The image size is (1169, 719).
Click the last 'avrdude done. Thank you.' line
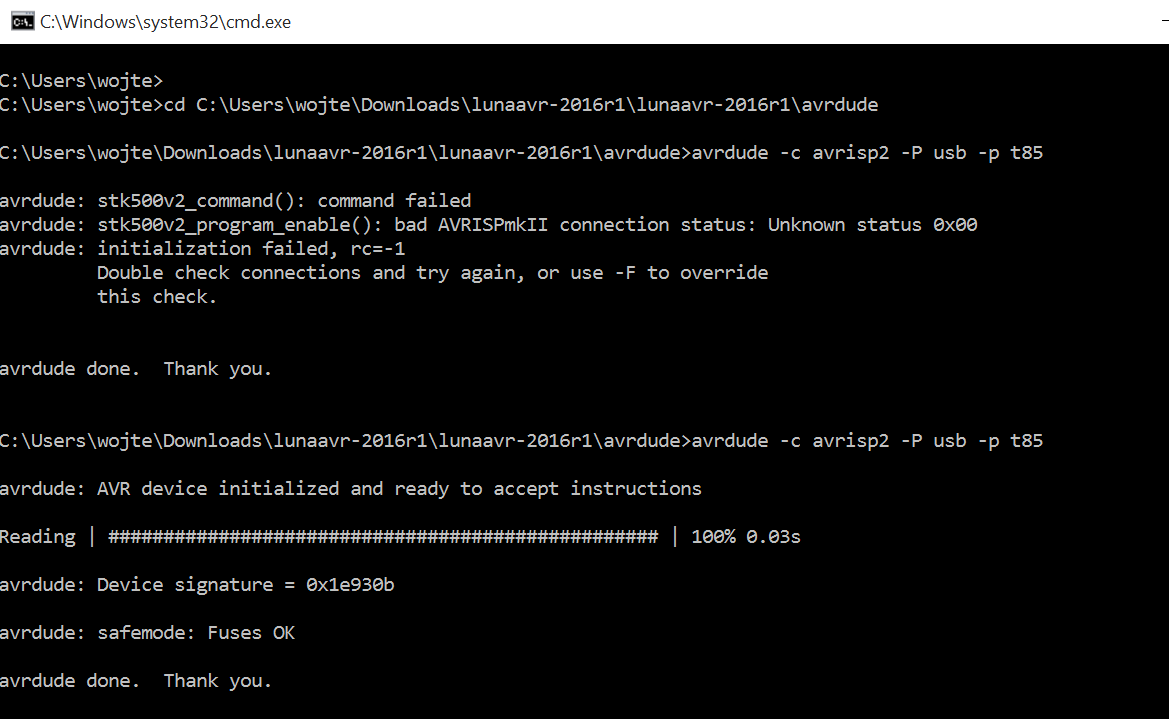coord(136,680)
